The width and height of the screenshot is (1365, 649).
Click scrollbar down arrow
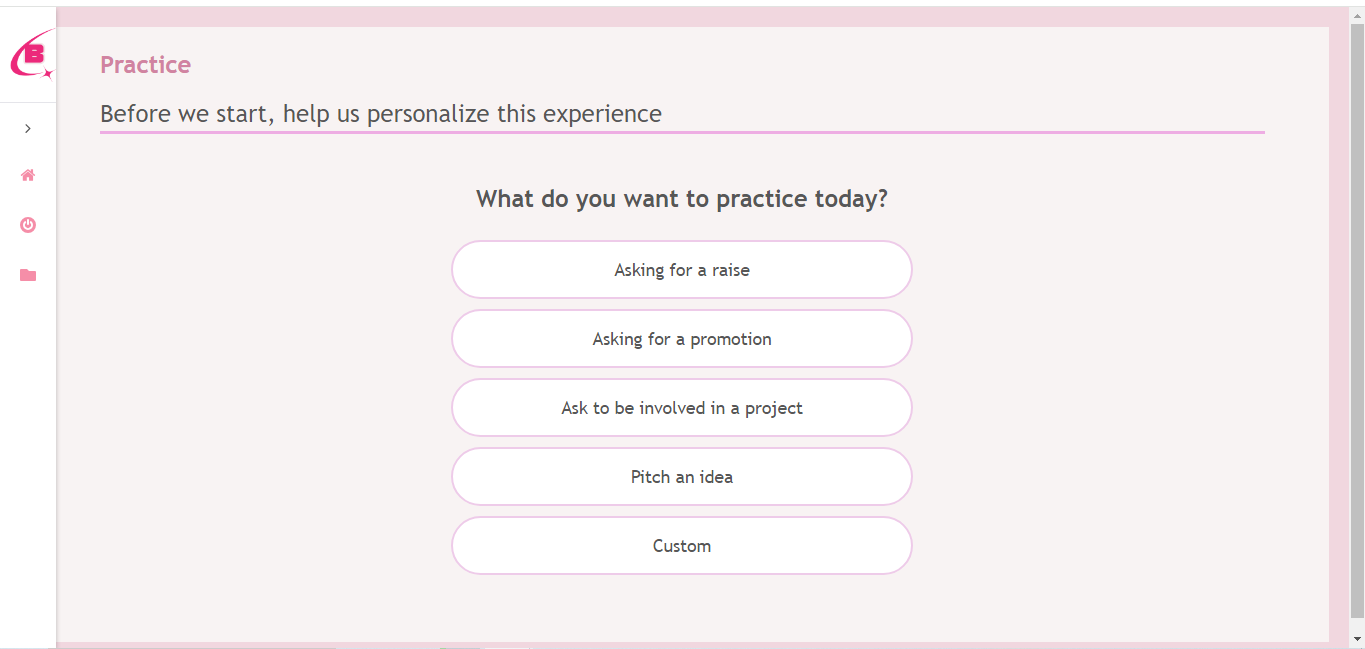pyautogui.click(x=1357, y=639)
